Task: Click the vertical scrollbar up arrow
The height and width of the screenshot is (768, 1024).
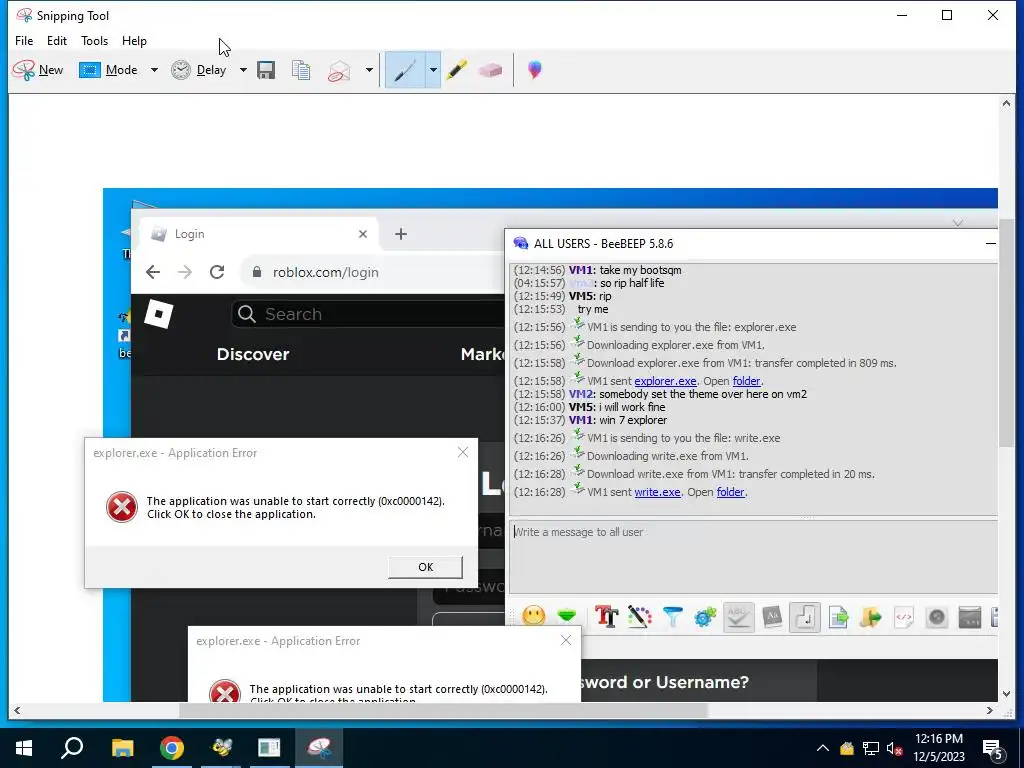Action: click(1006, 103)
